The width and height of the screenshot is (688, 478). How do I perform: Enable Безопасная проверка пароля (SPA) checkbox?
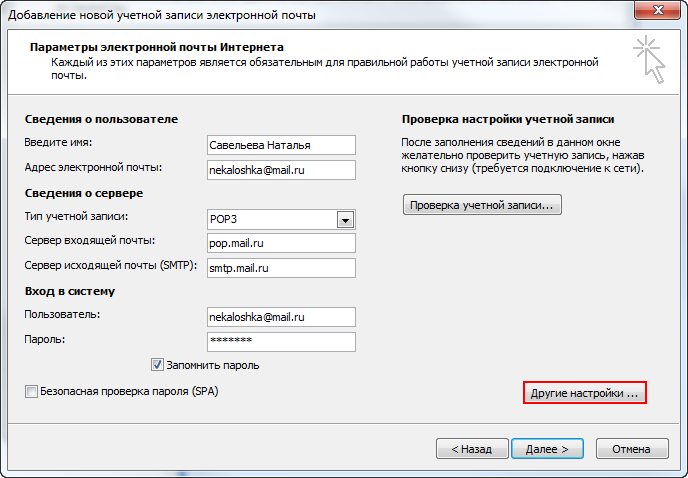[x=31, y=391]
